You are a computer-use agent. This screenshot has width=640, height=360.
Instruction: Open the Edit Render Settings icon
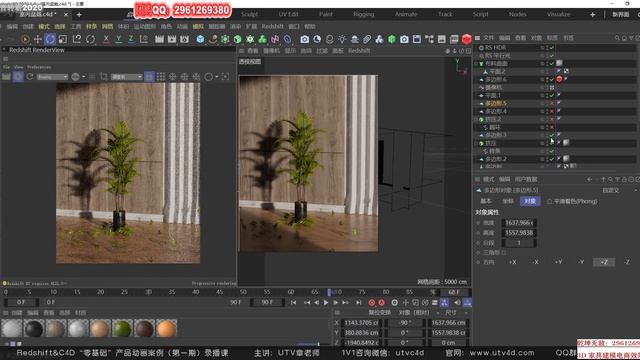tap(184, 39)
